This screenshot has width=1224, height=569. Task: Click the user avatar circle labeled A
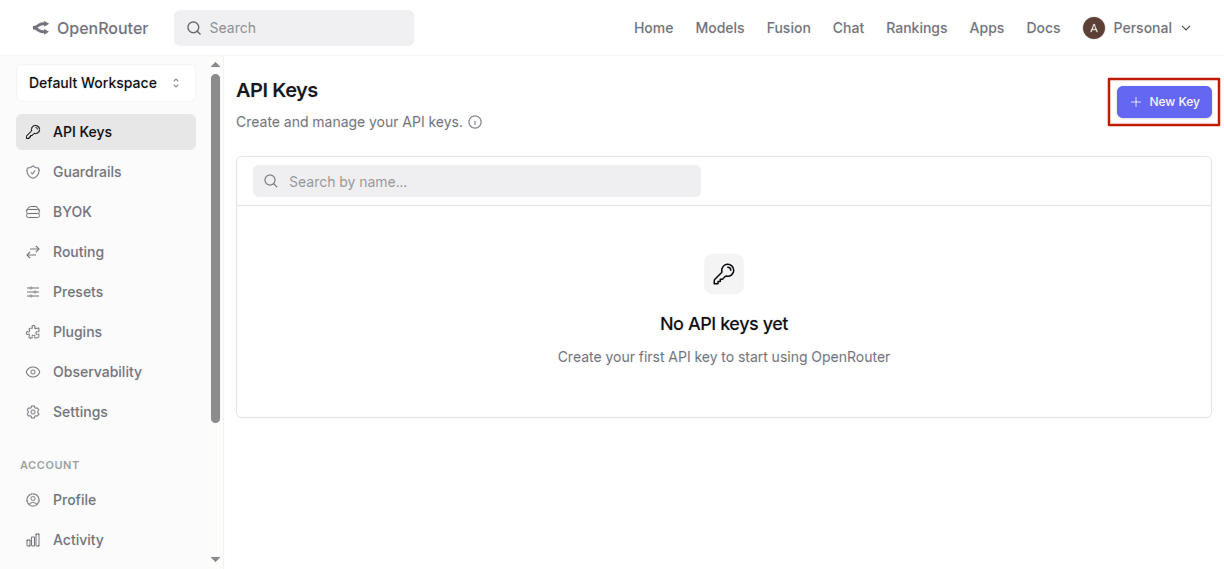1093,28
